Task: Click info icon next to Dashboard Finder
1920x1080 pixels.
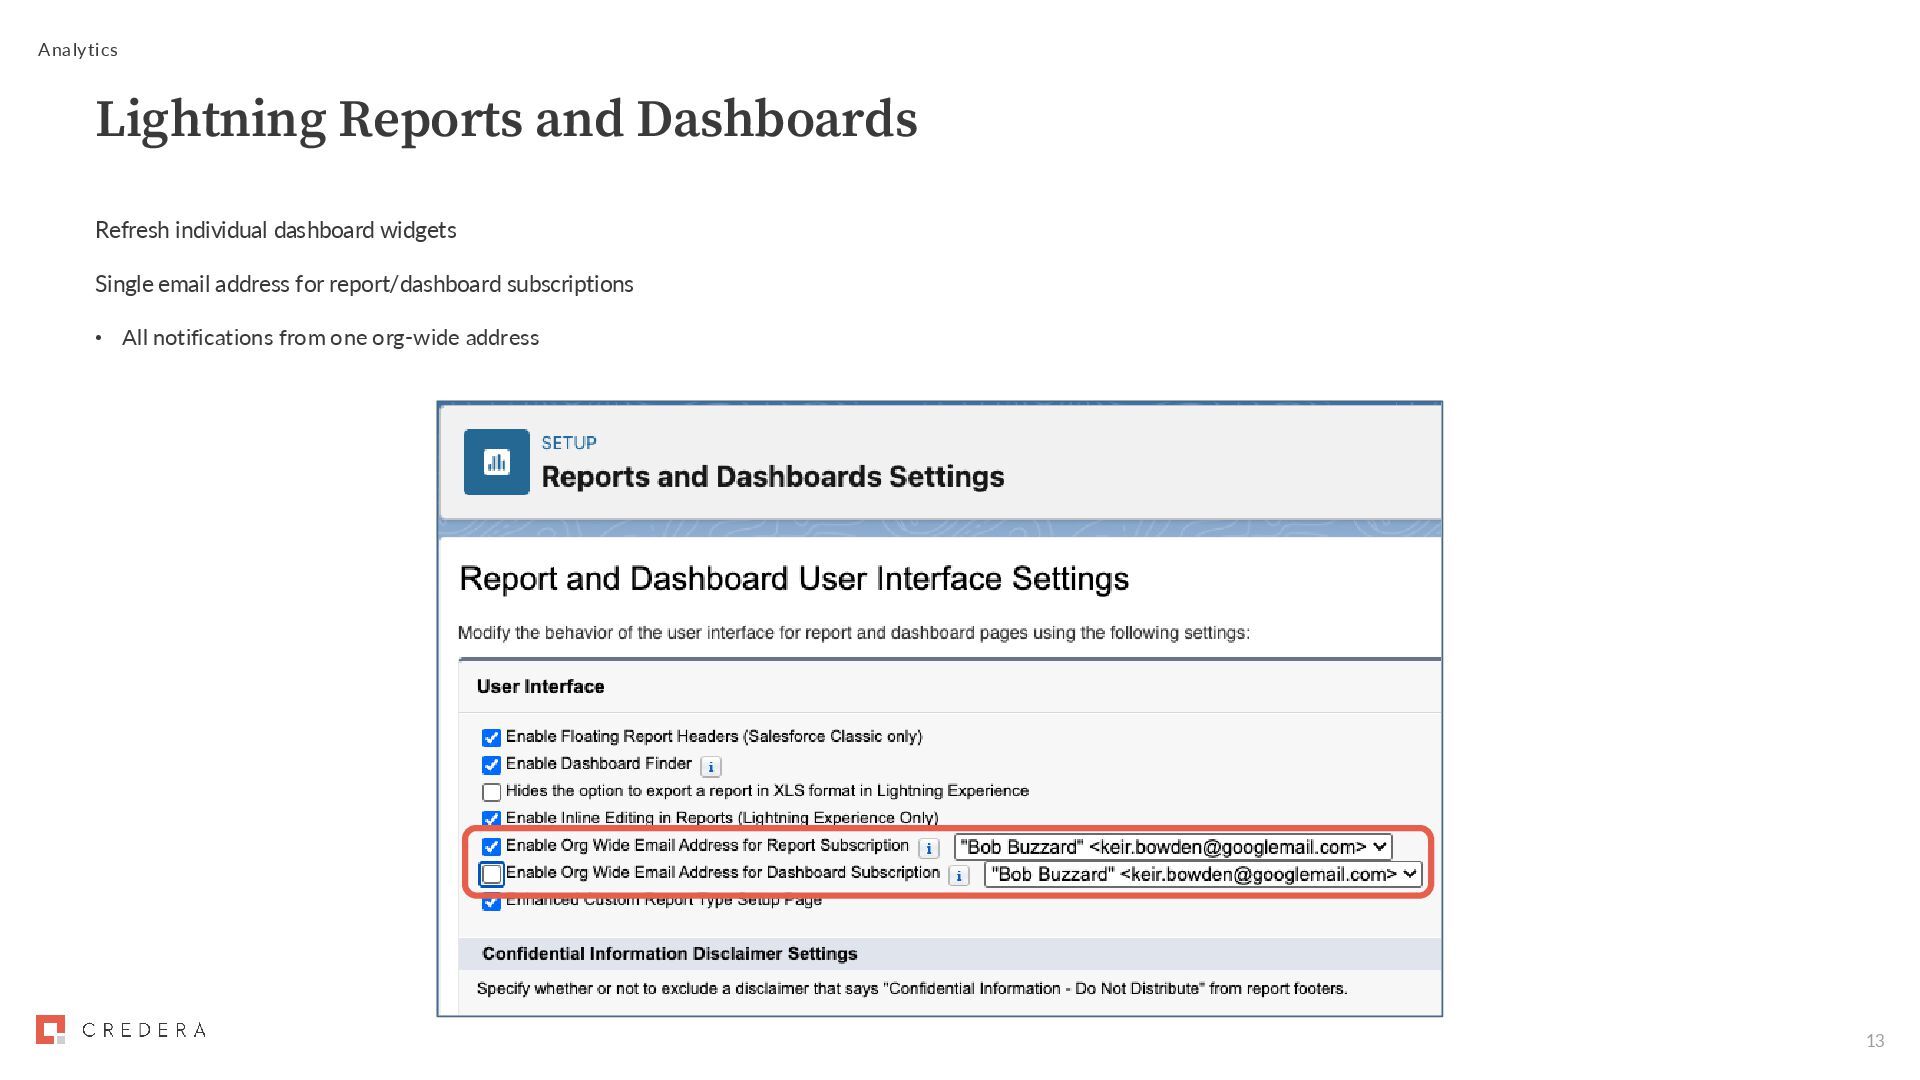Action: pyautogui.click(x=710, y=767)
